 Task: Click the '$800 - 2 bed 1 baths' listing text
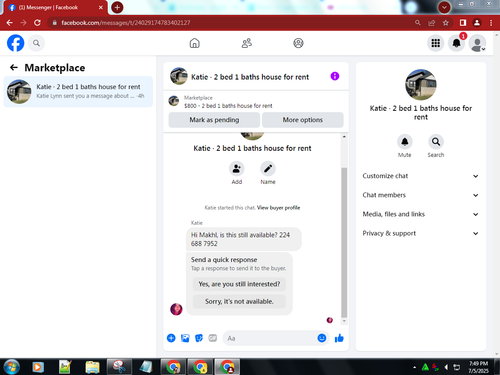(x=228, y=106)
